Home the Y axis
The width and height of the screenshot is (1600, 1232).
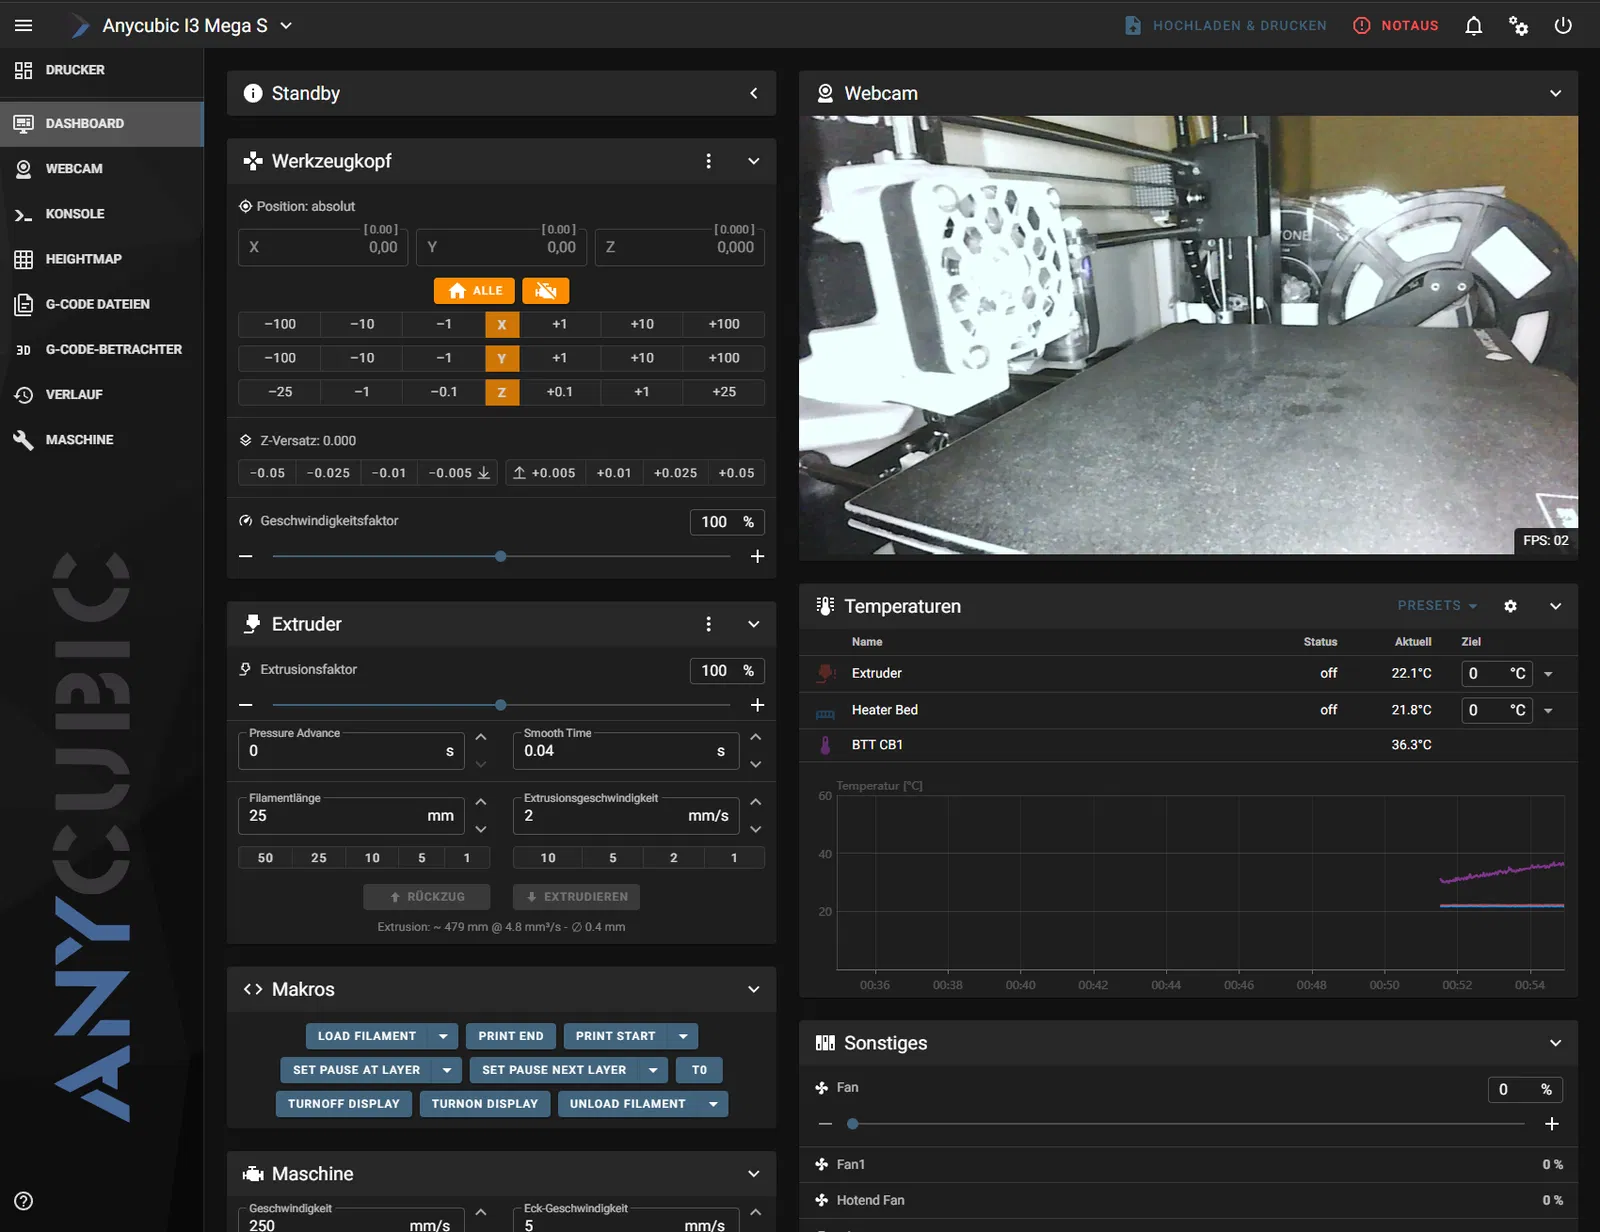pos(501,358)
